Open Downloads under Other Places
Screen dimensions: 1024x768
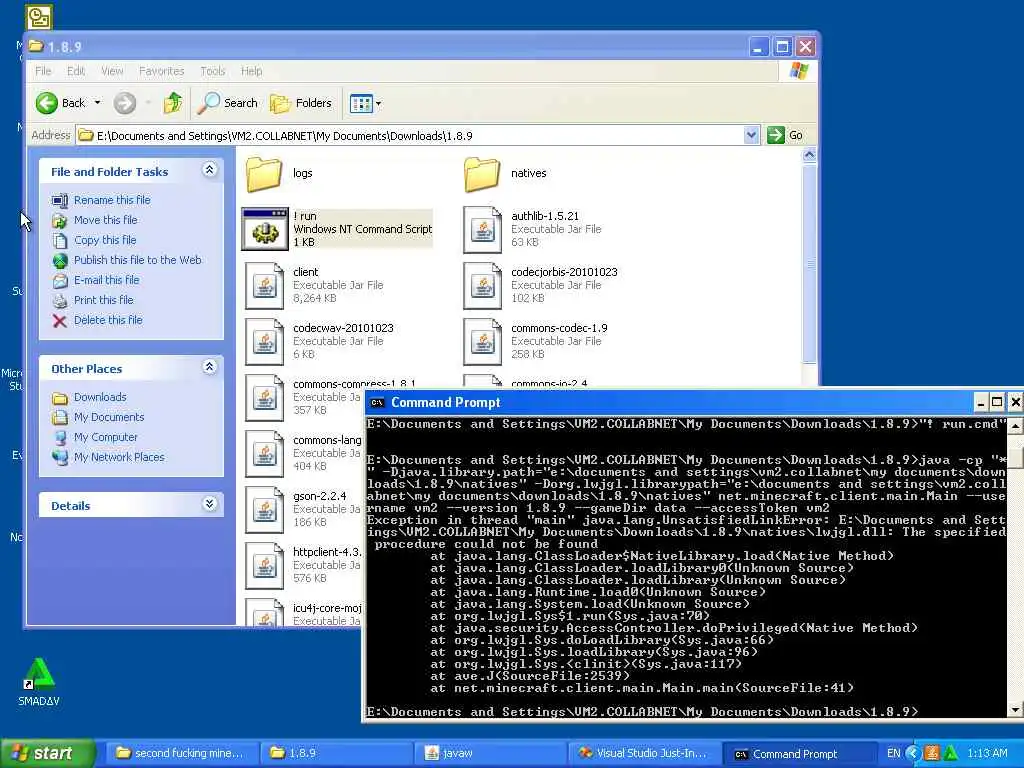tap(100, 397)
